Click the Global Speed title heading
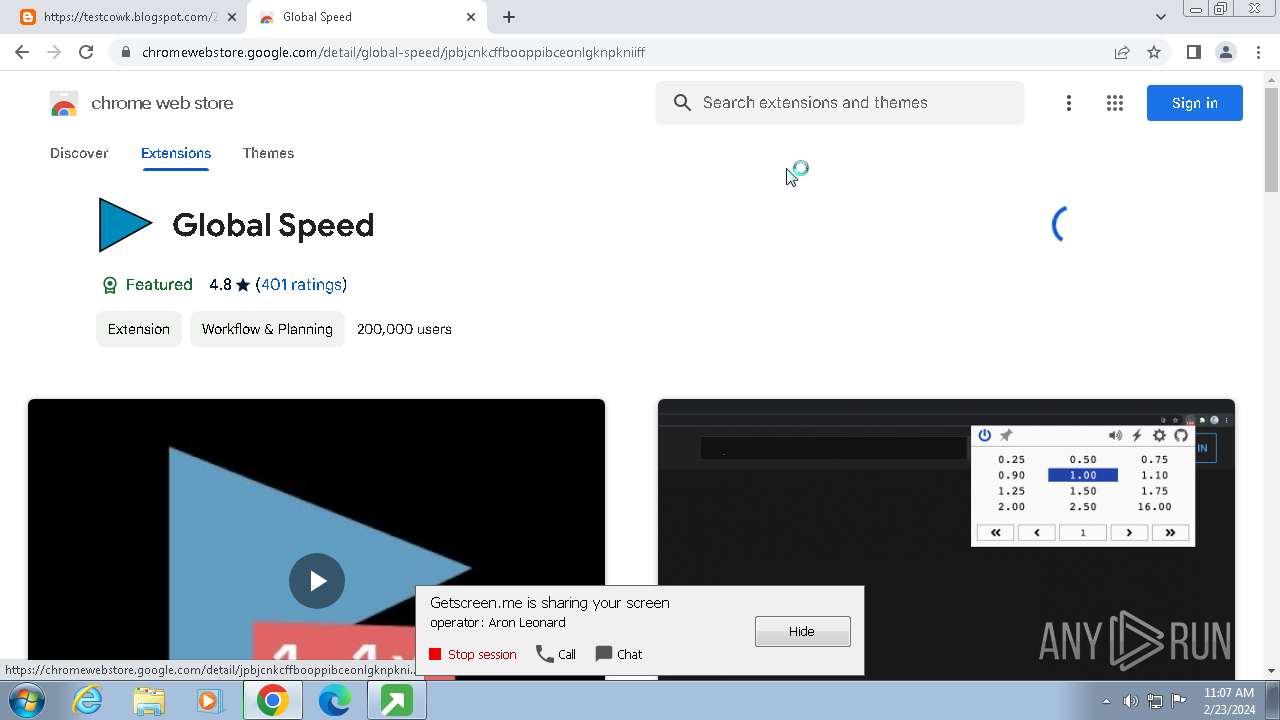Screen dimensions: 1280x720 coord(273,225)
